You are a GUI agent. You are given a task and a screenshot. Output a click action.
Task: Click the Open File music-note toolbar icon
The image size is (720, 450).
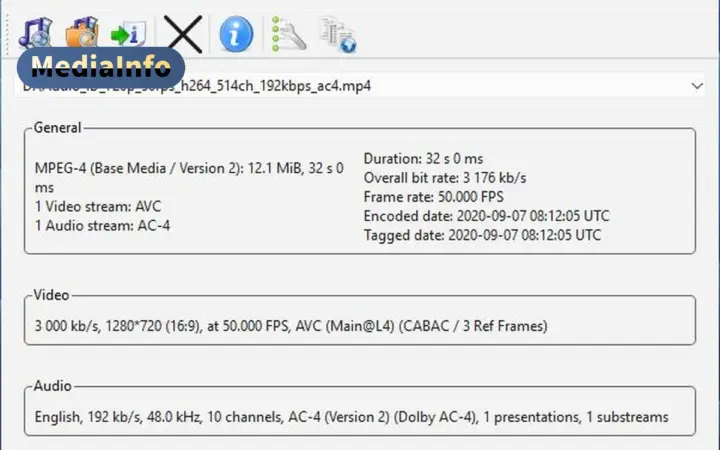35,32
